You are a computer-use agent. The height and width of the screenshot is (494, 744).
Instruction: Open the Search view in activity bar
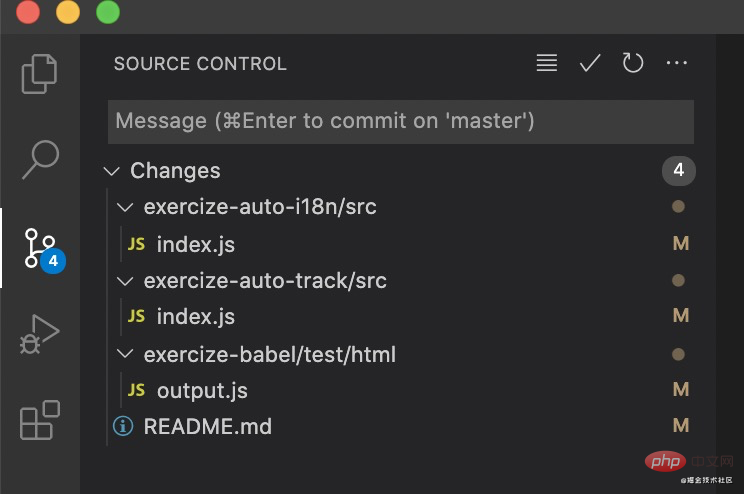click(41, 157)
